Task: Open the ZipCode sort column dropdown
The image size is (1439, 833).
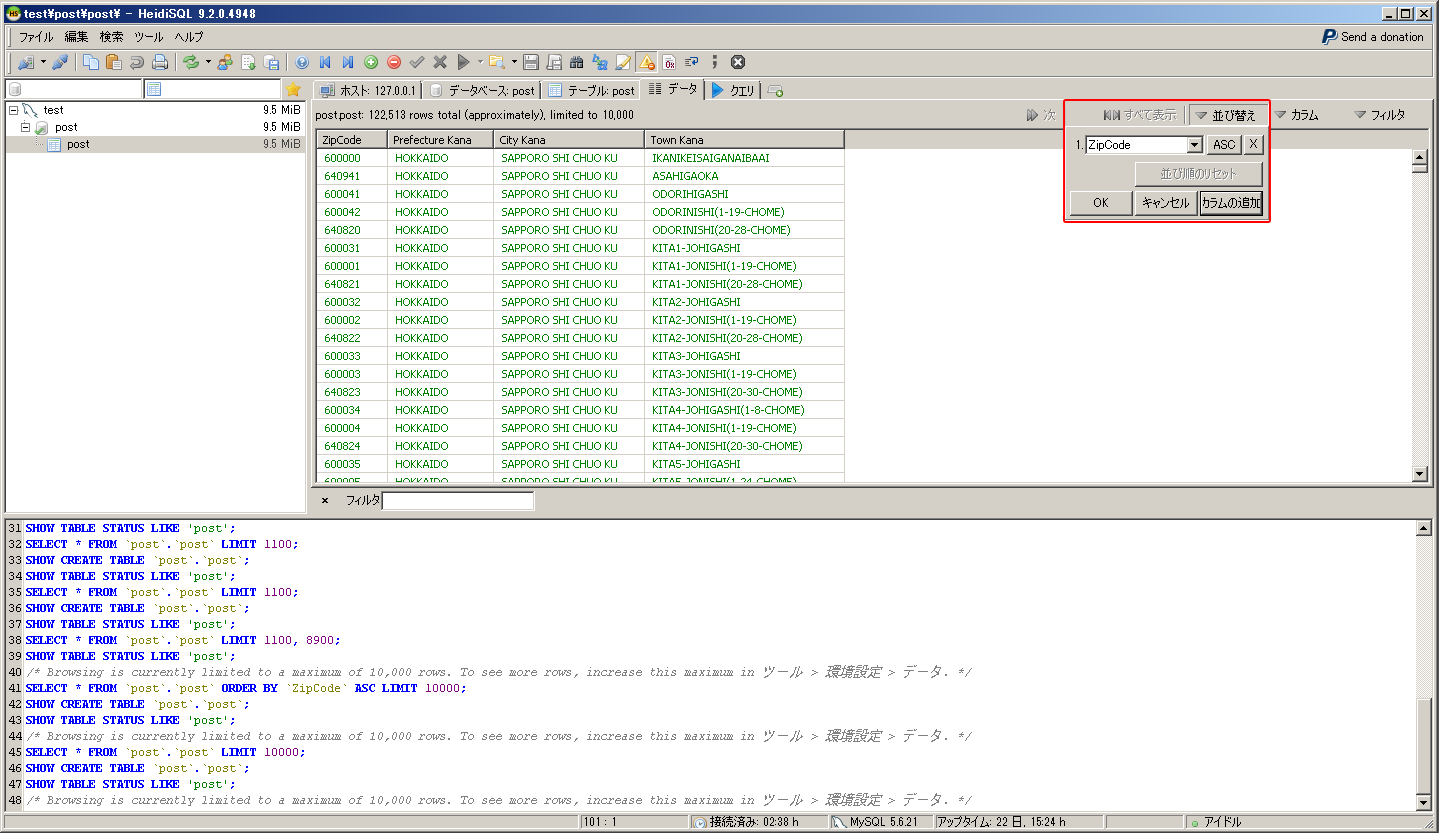Action: [x=1194, y=145]
